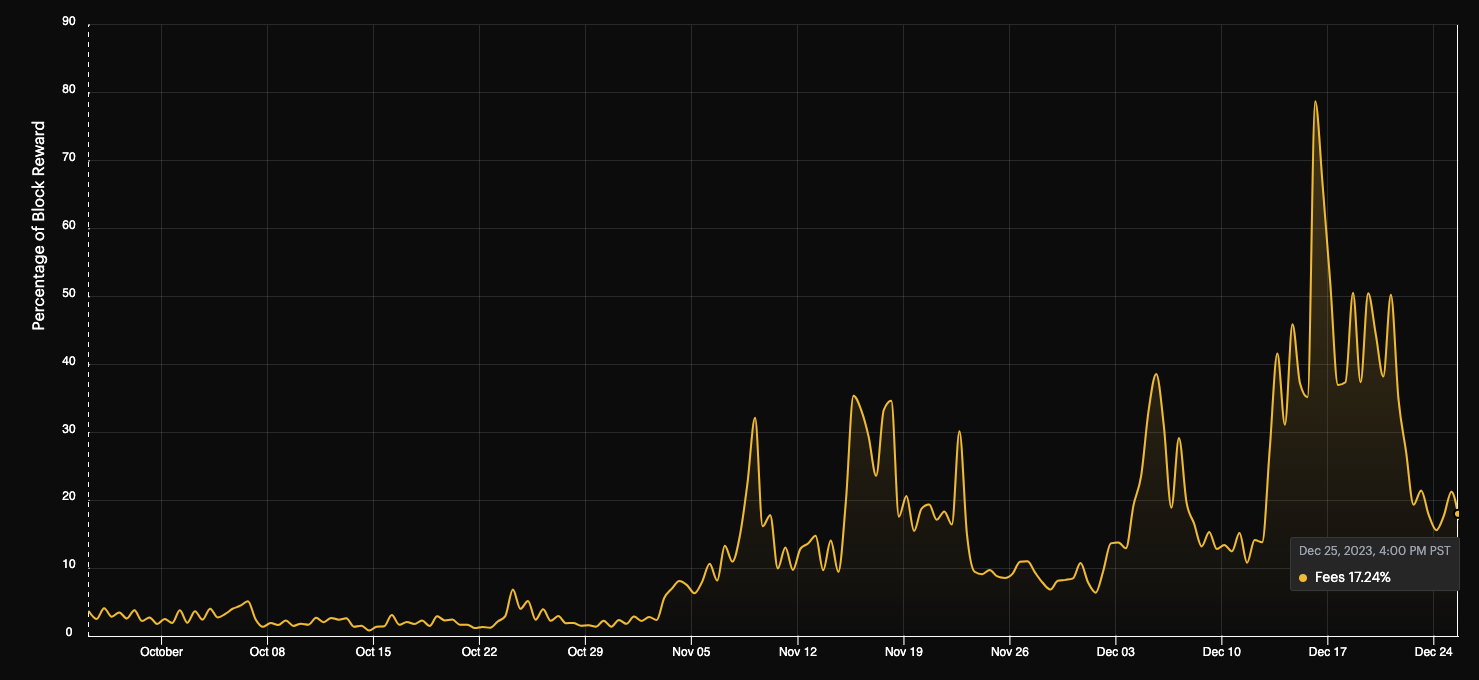Click the 'Dec 10' x-axis label
Image resolution: width=1479 pixels, height=680 pixels.
coord(1222,652)
